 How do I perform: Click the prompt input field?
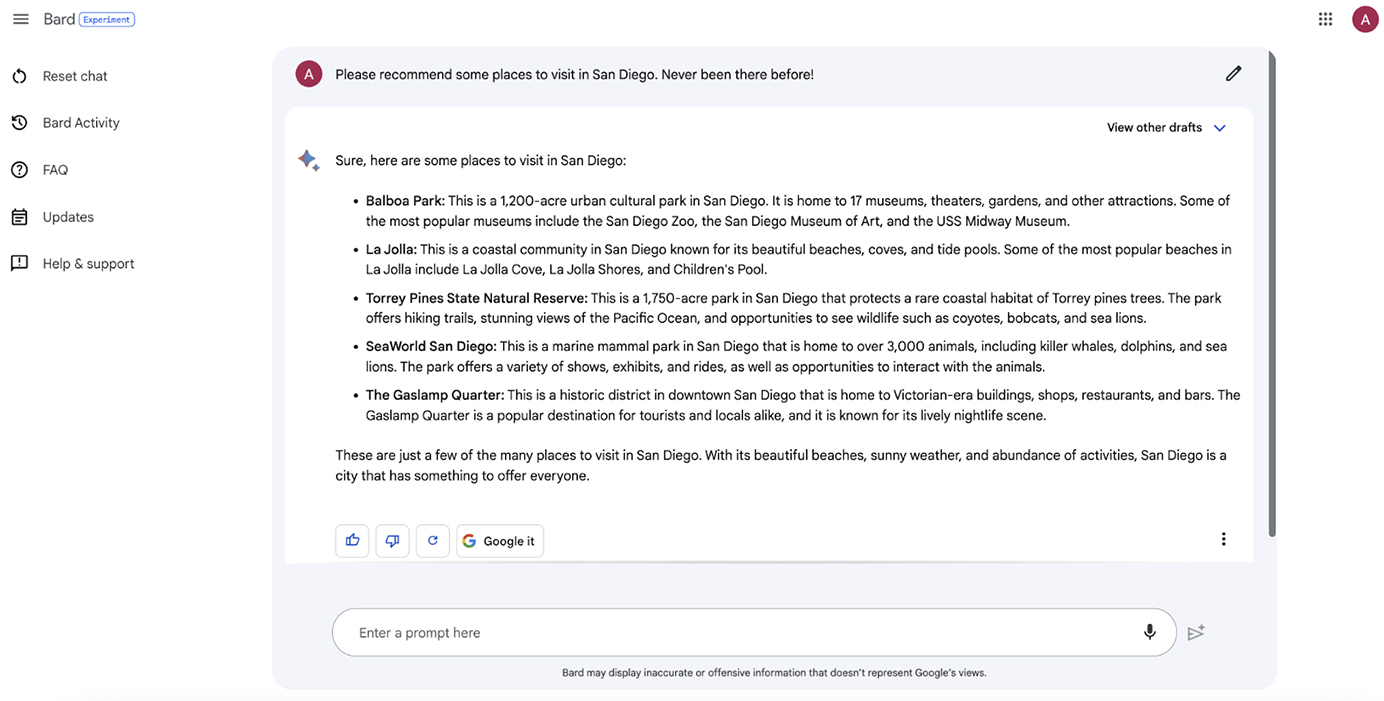[x=700, y=632]
